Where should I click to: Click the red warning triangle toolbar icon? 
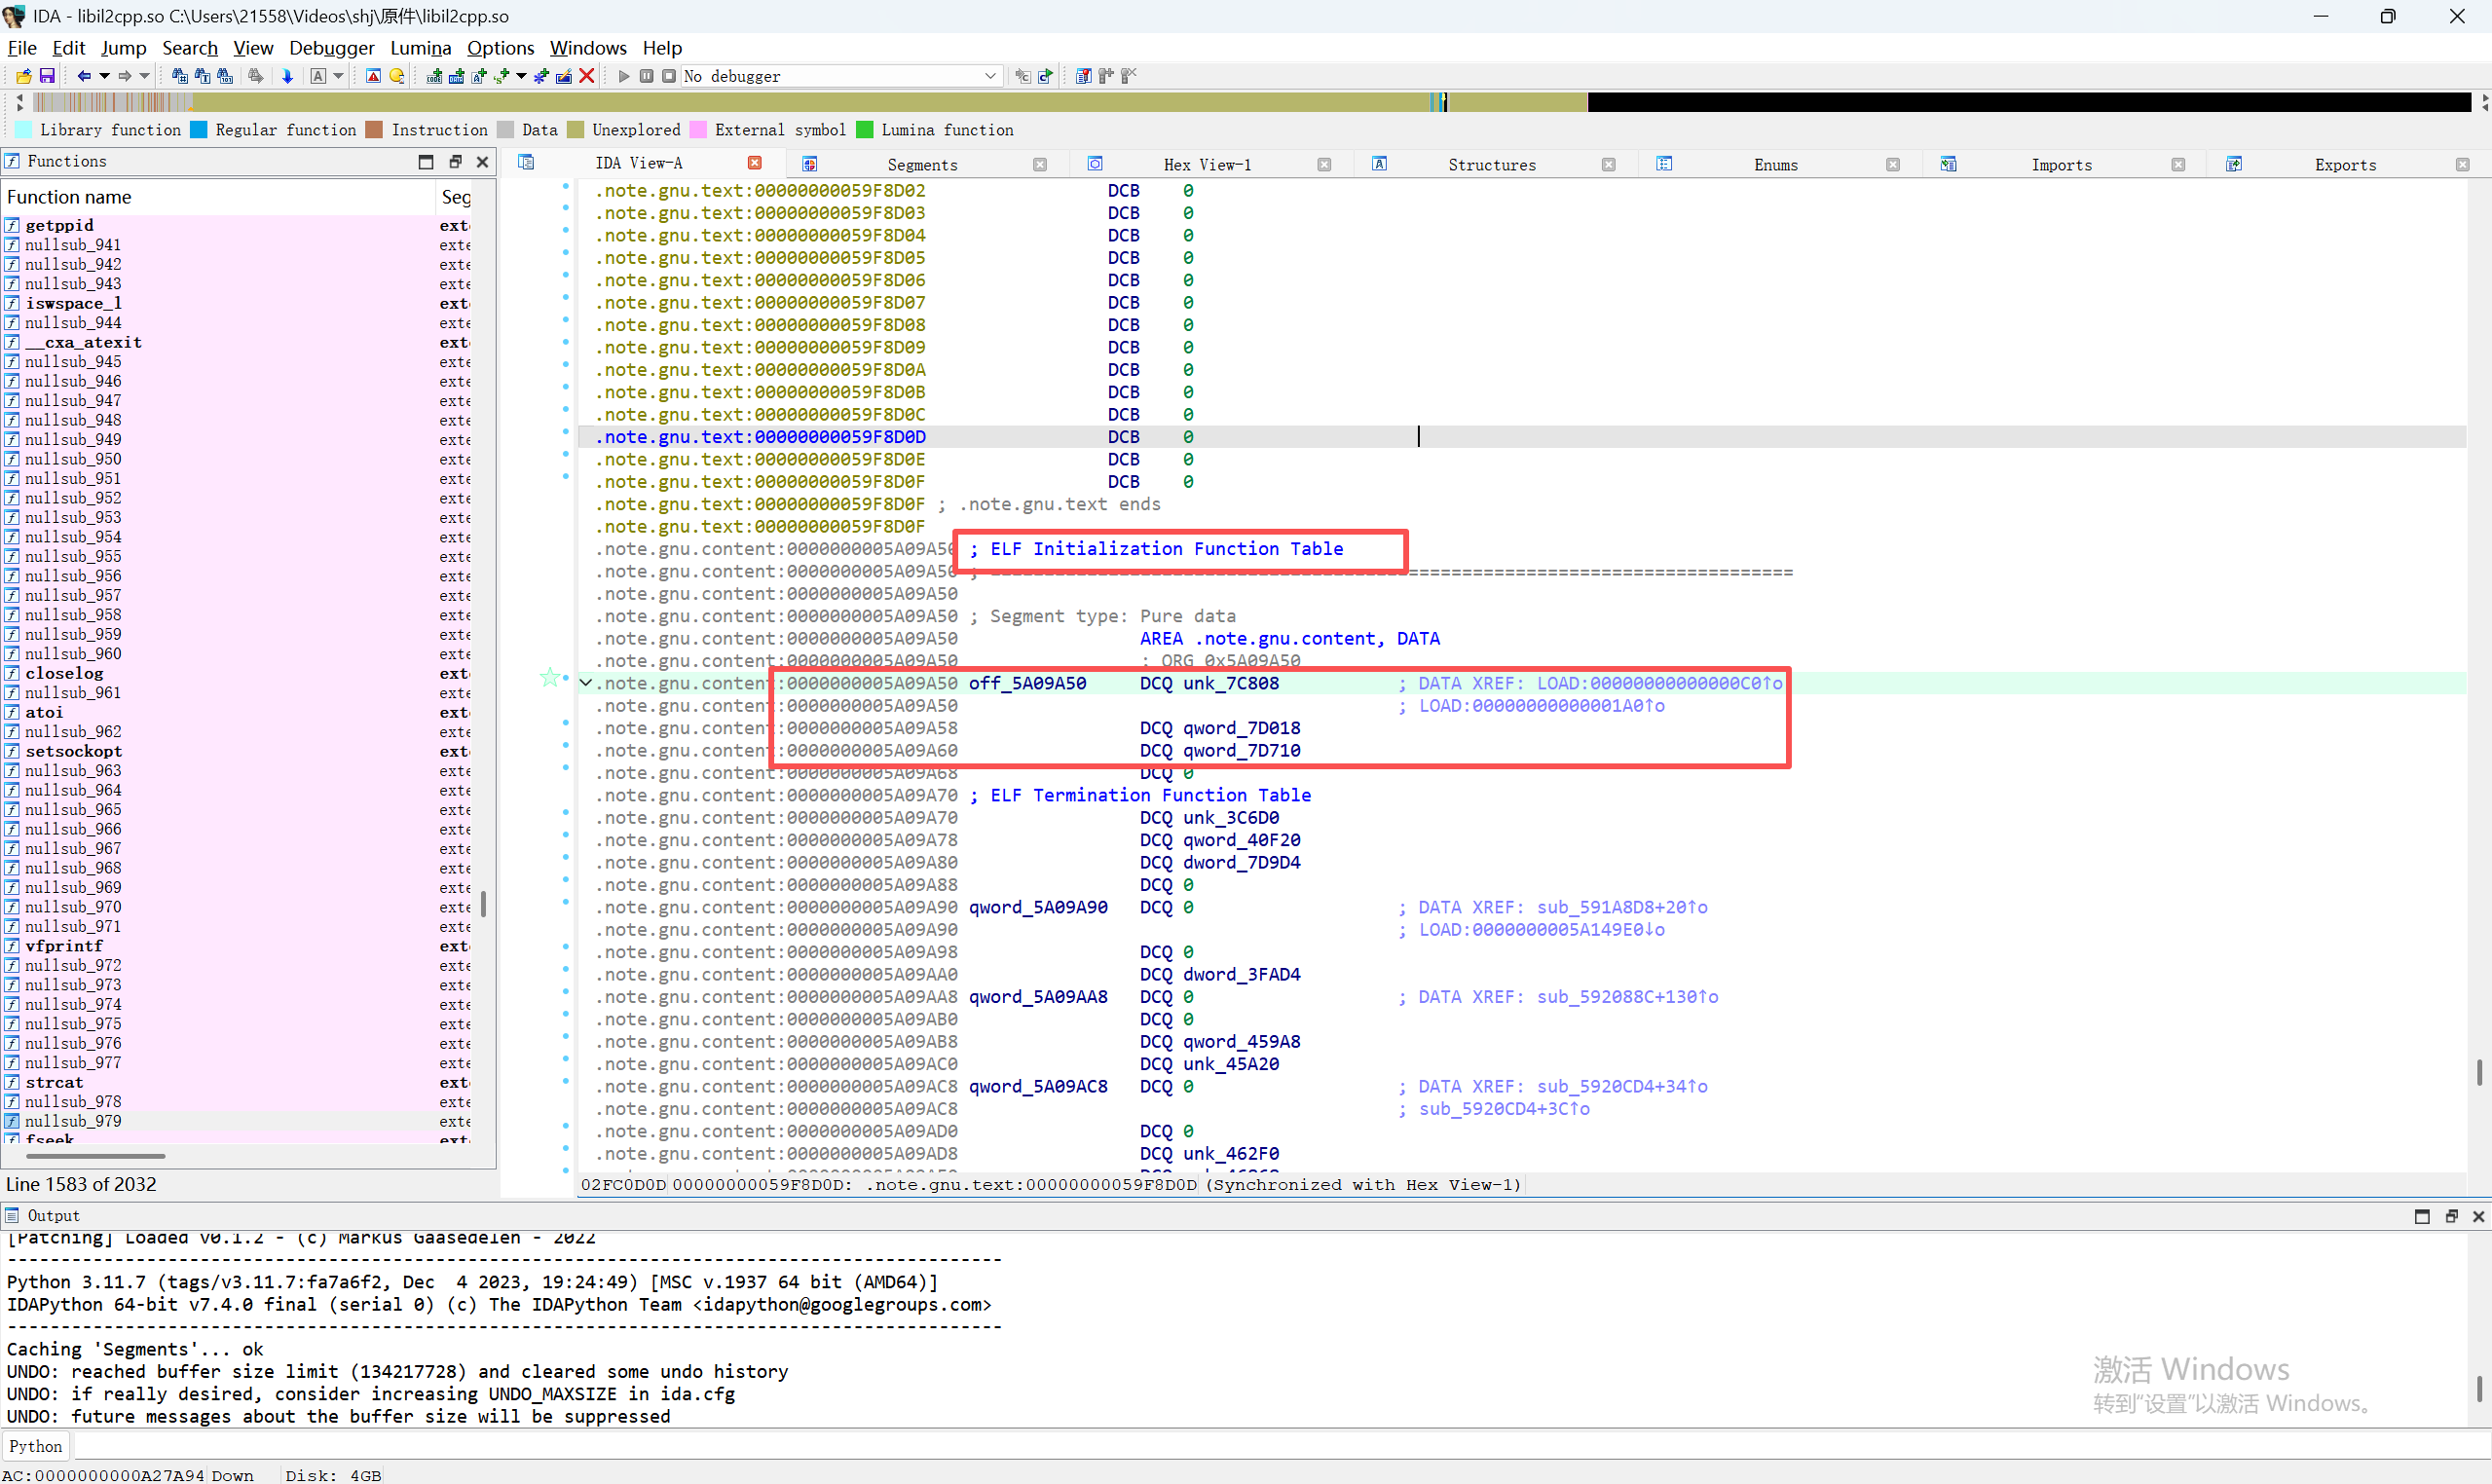[x=373, y=76]
